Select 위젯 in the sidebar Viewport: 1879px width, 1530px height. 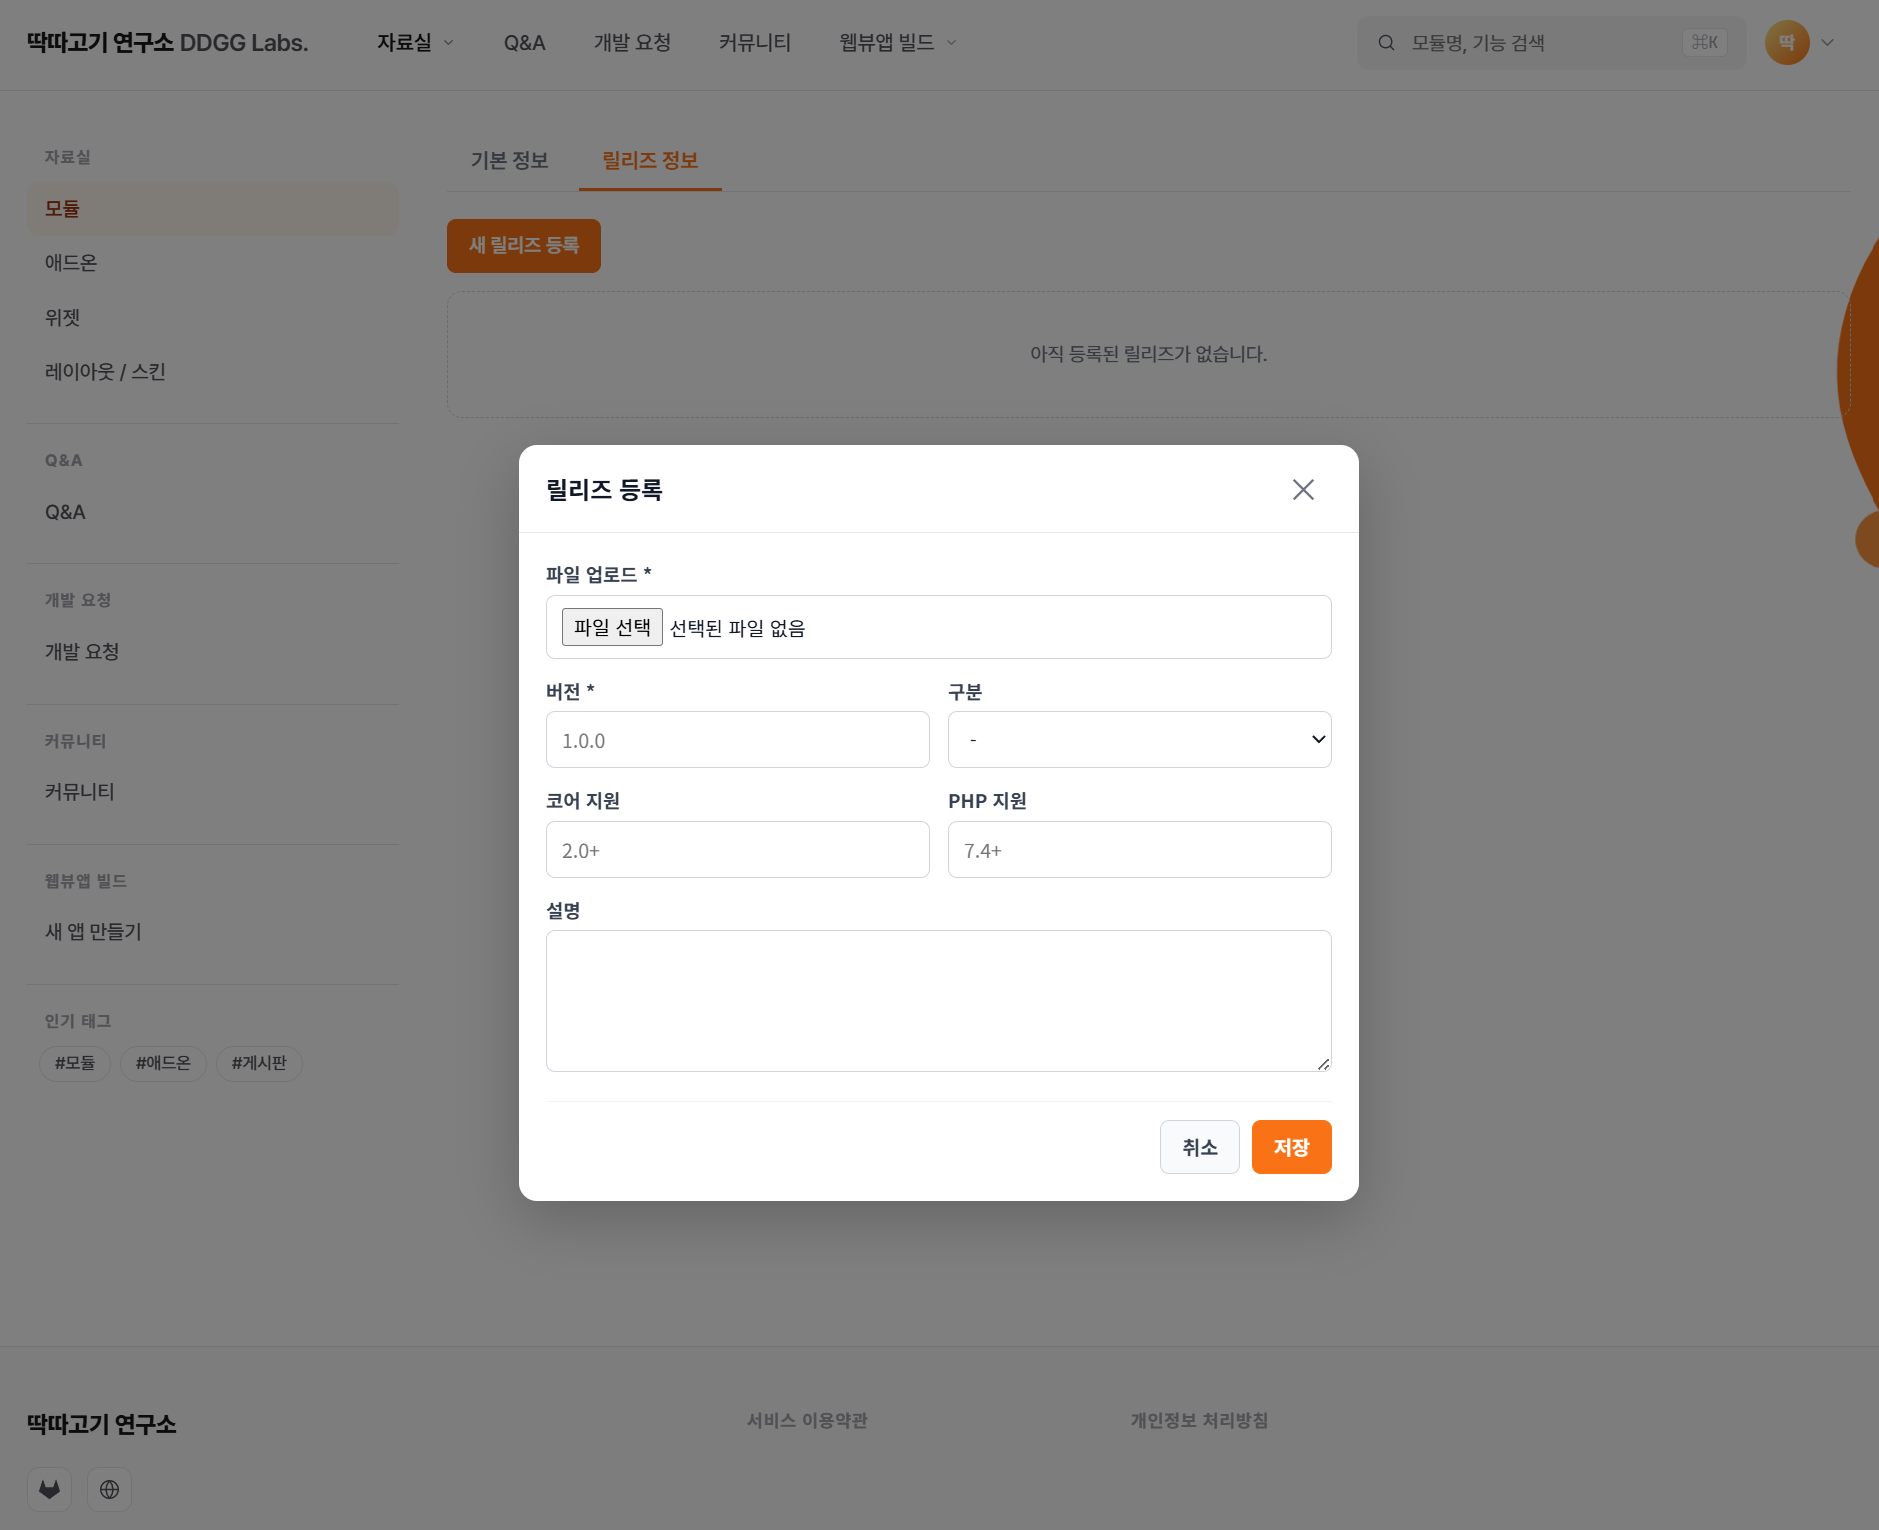point(213,318)
